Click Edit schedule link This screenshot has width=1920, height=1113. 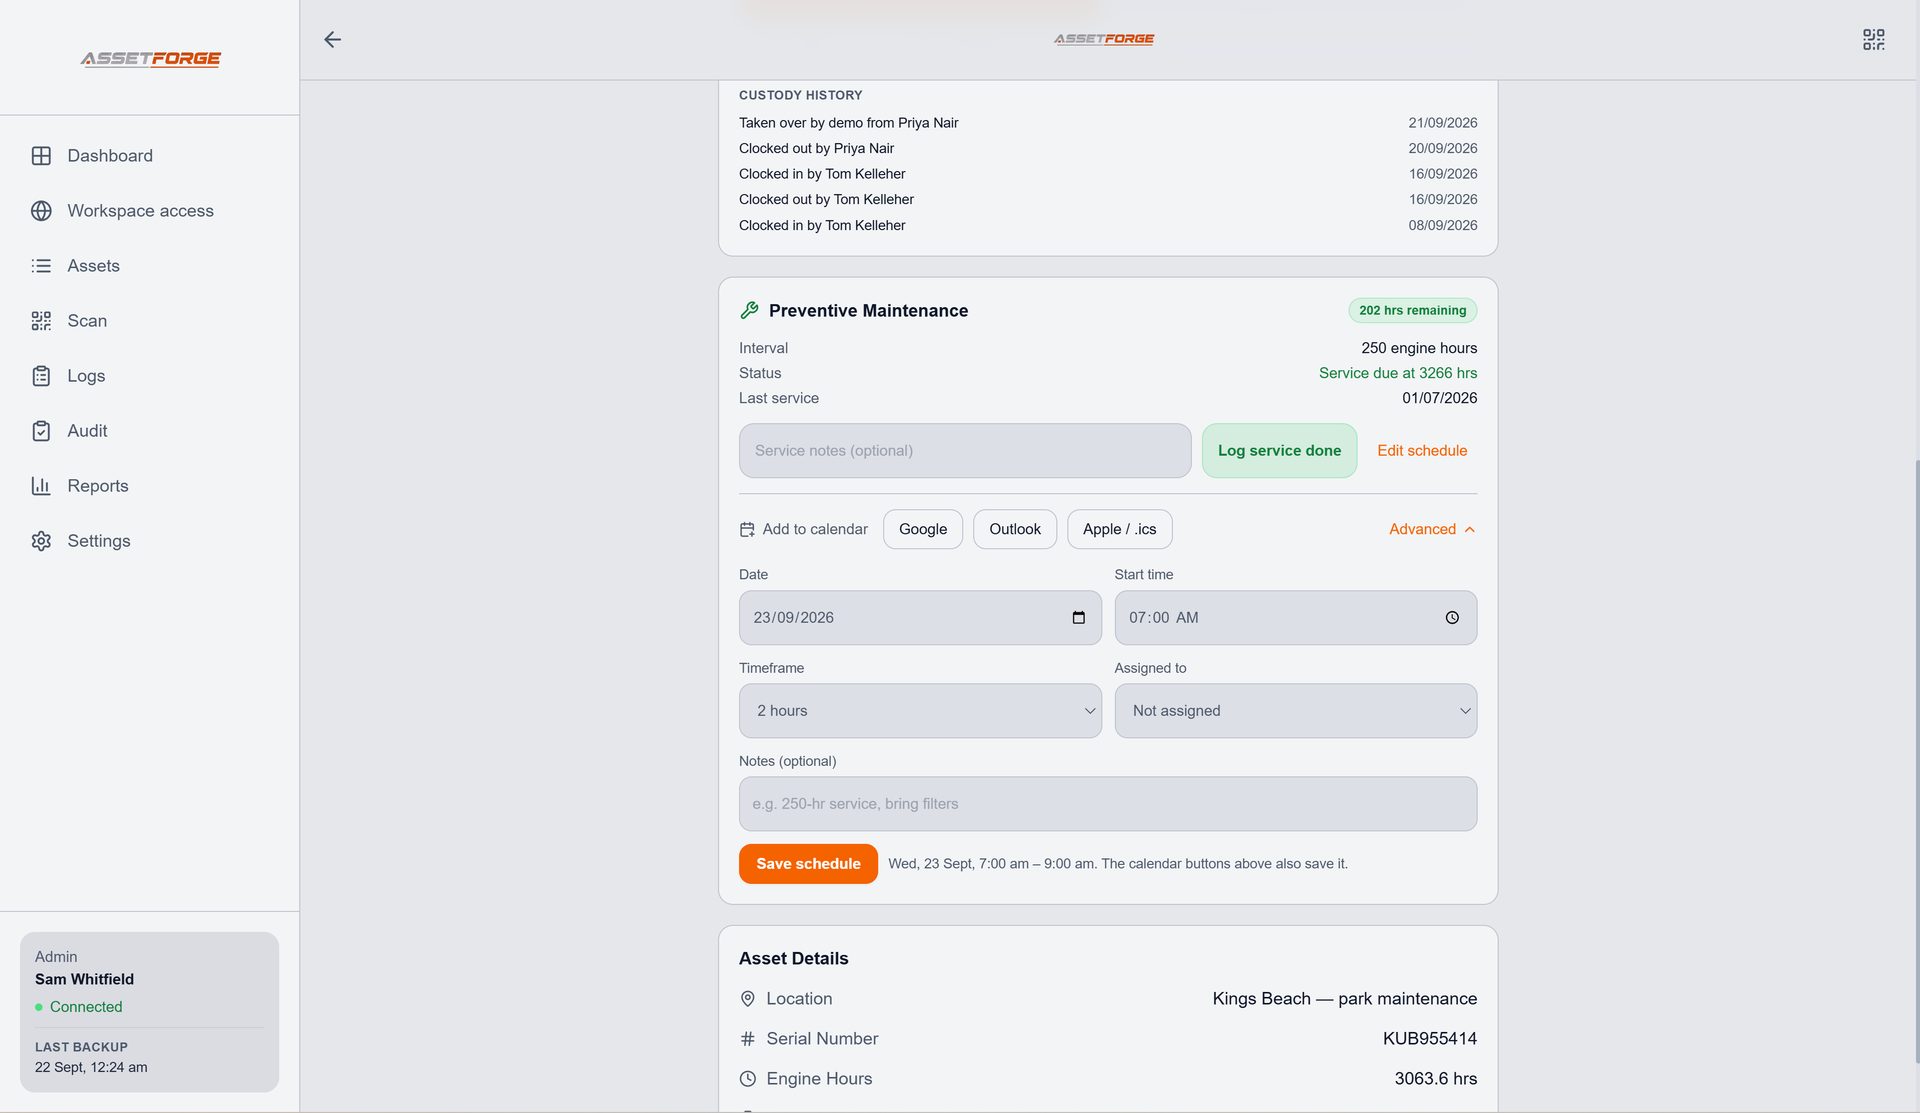point(1422,451)
